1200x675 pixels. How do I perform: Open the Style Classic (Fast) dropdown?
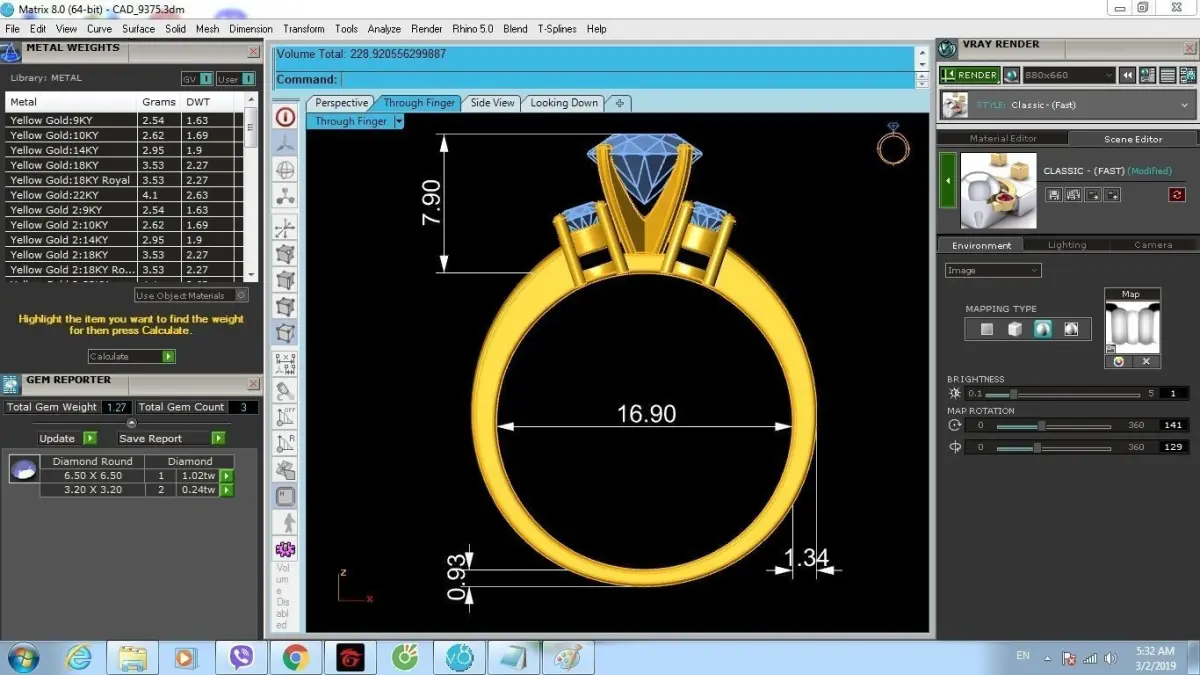[1068, 105]
